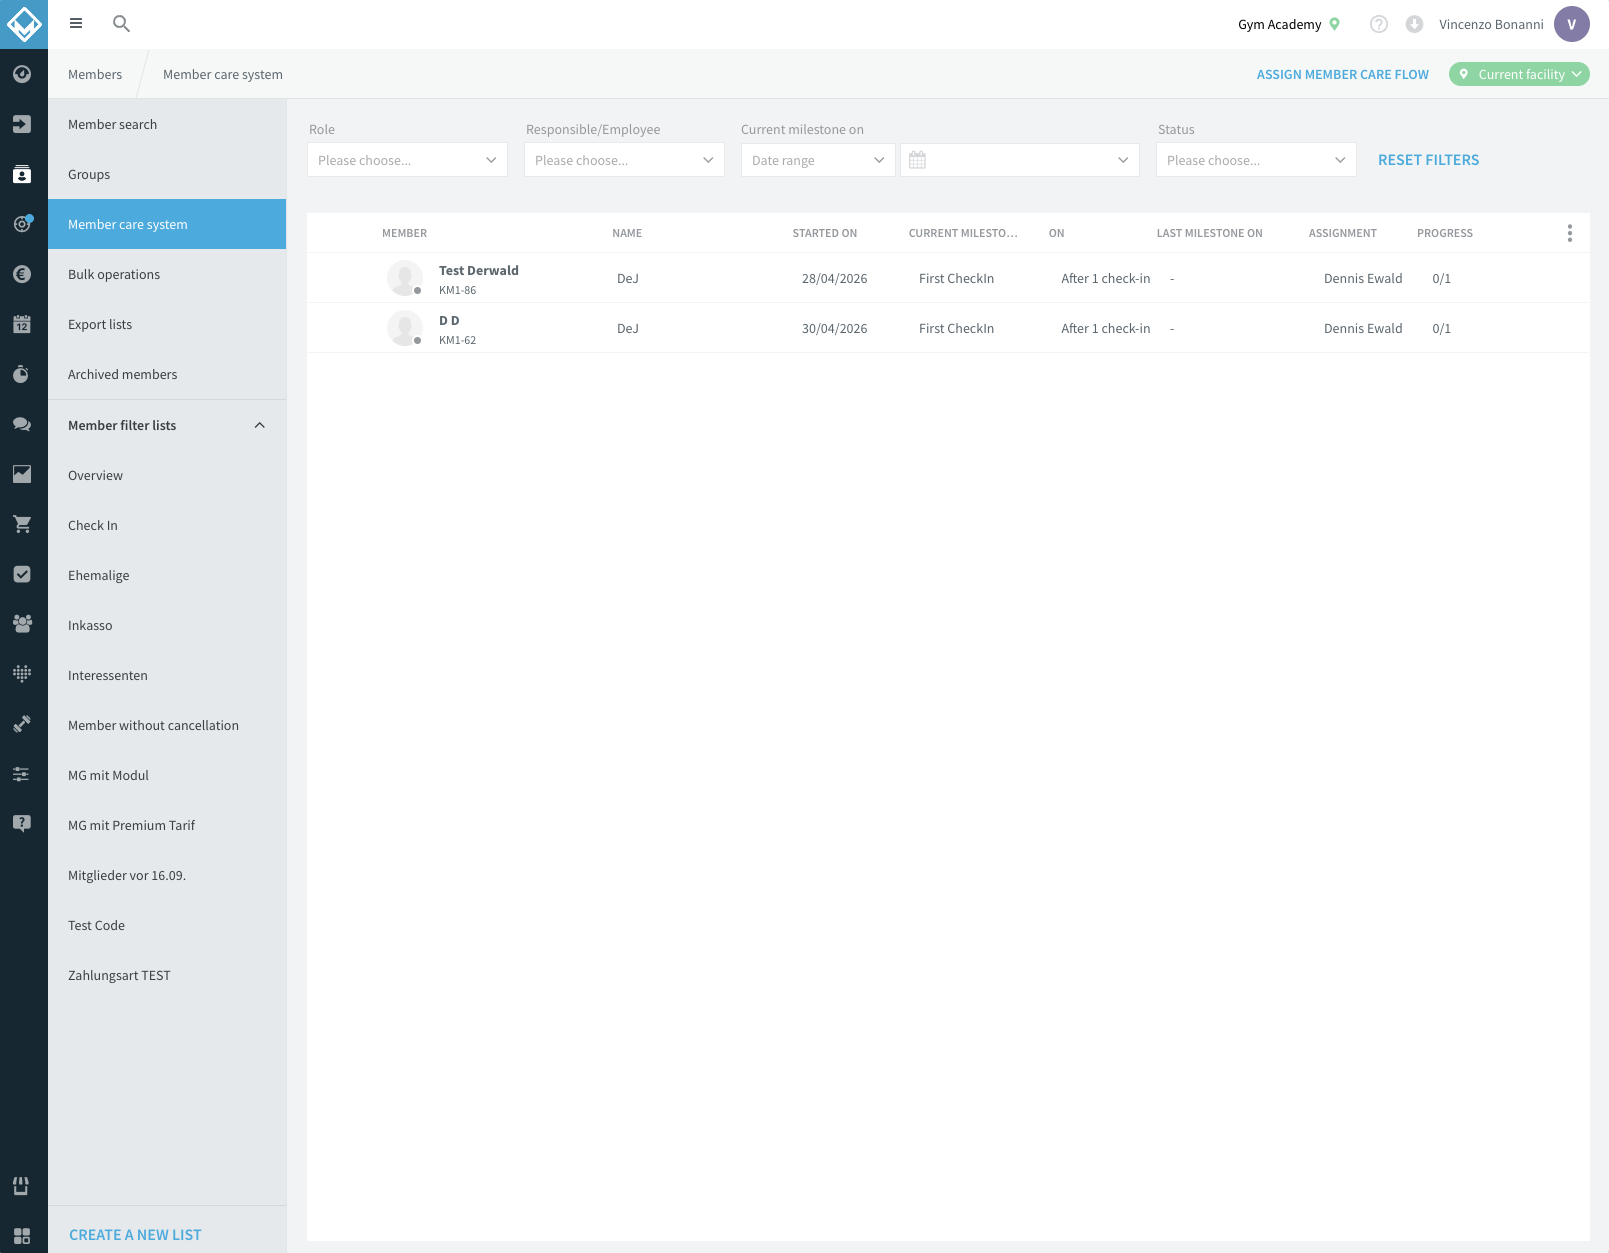Open the chart analytics icon in sidebar

tap(22, 474)
